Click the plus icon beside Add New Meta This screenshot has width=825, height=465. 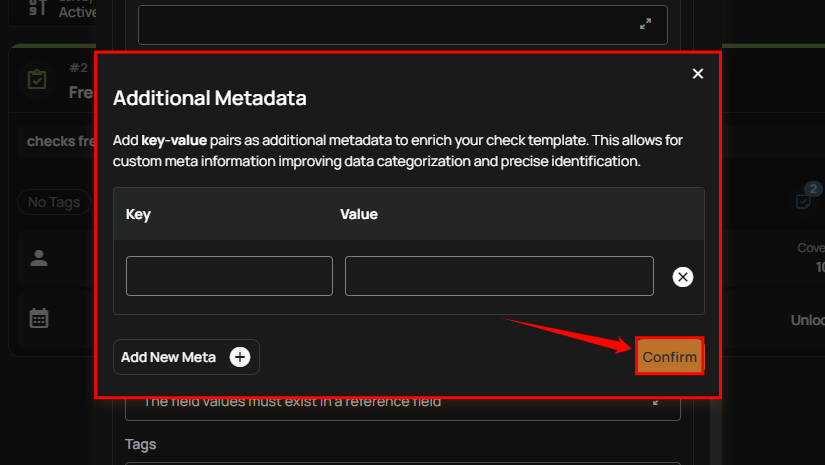[240, 357]
